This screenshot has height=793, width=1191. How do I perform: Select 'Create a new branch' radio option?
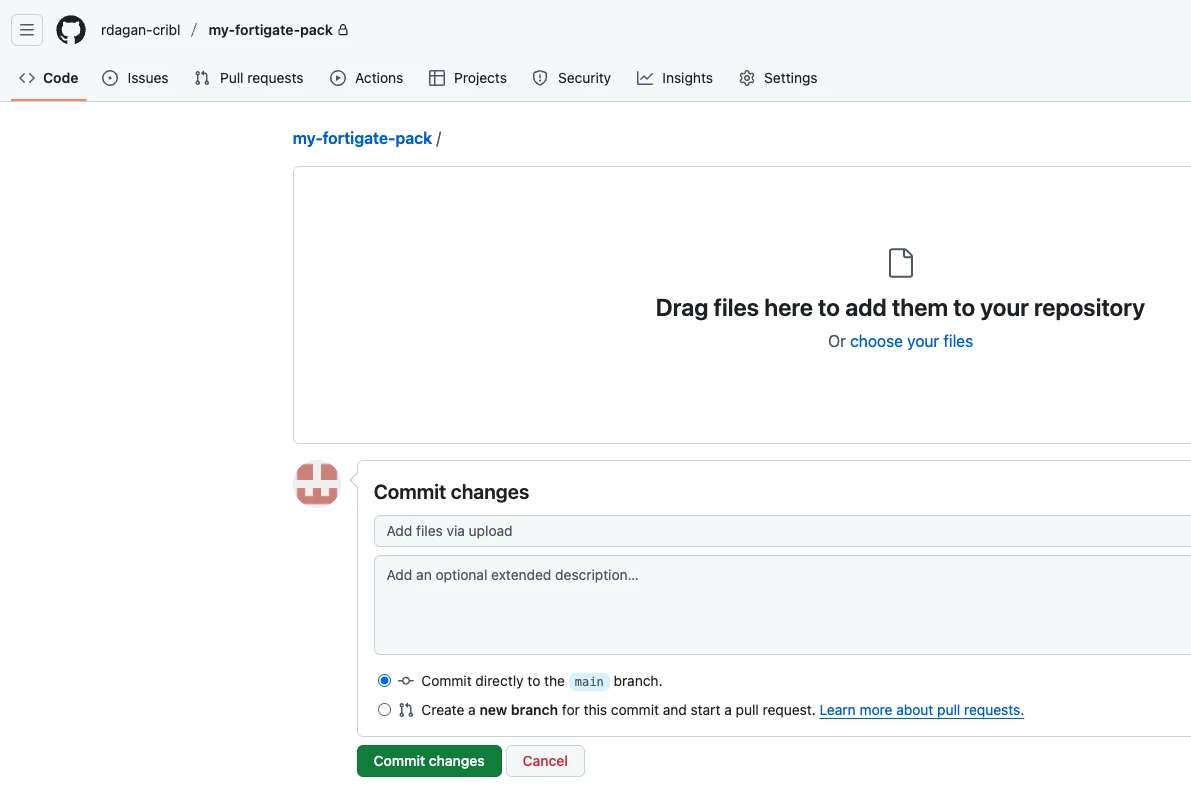[x=384, y=709]
